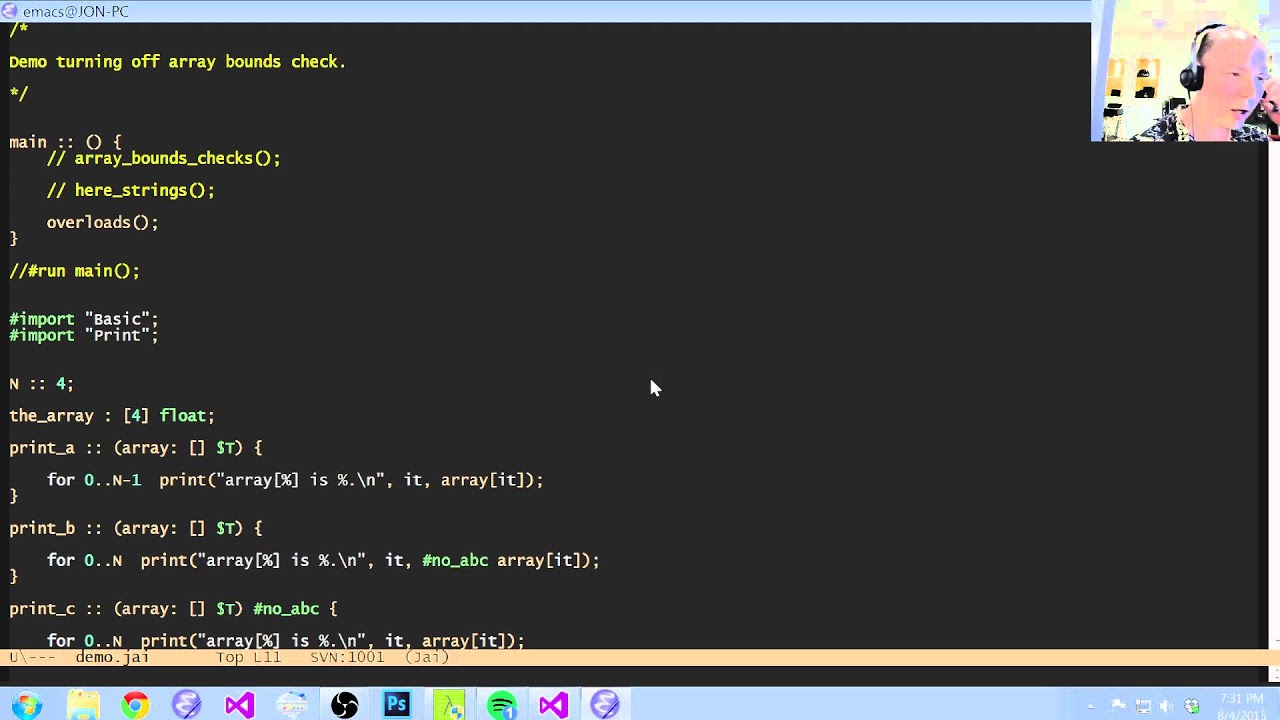Switch to Photoshop in the taskbar
The image size is (1280, 720).
click(396, 705)
